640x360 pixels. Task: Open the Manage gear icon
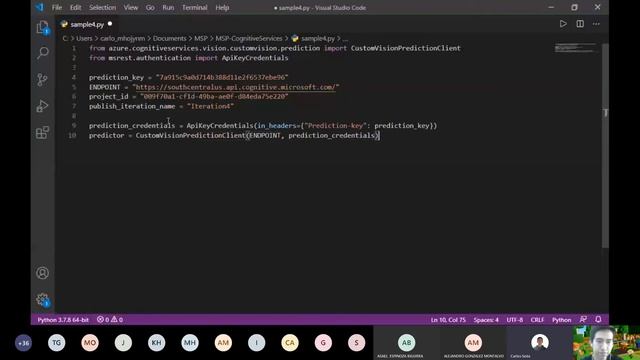[x=42, y=300]
